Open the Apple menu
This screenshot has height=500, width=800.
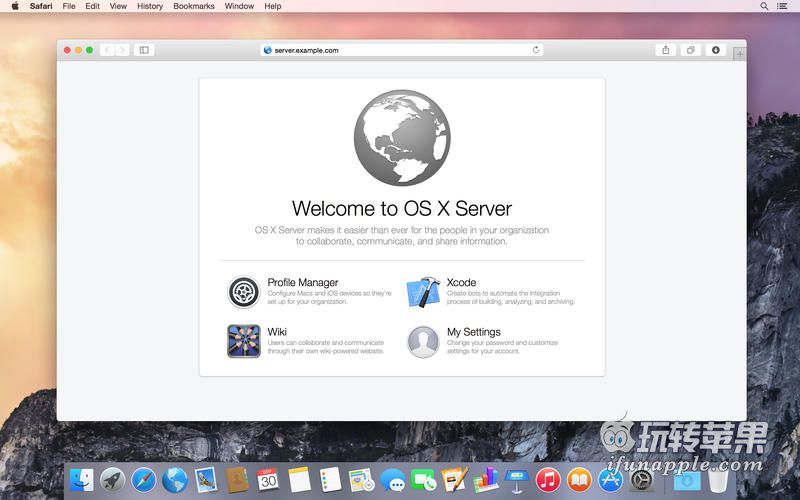pos(15,6)
